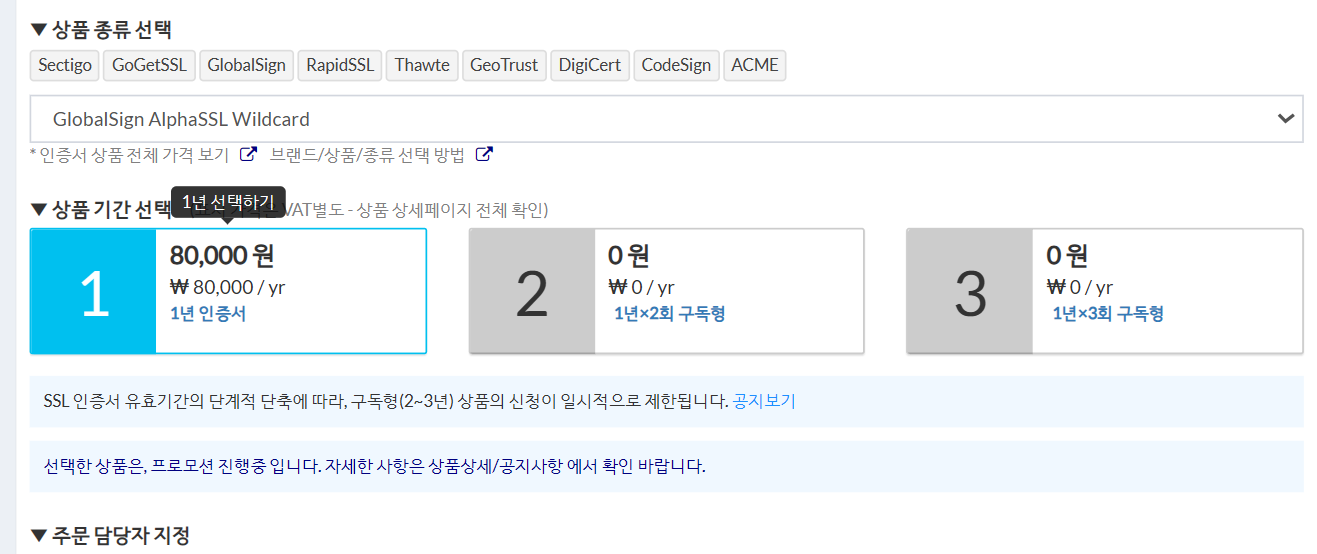Collapse the 주문 담당자 지정 section header
Screen dimensions: 1317x554
point(110,535)
